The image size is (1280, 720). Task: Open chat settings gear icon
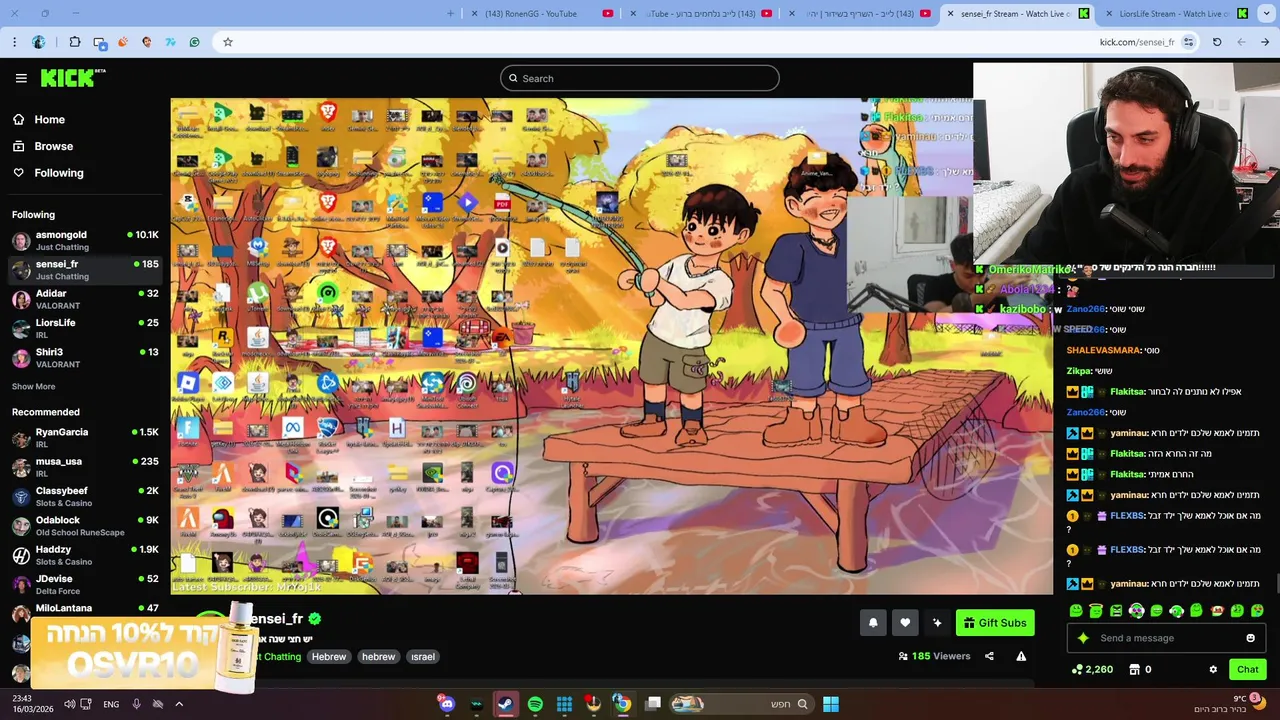pos(1213,669)
